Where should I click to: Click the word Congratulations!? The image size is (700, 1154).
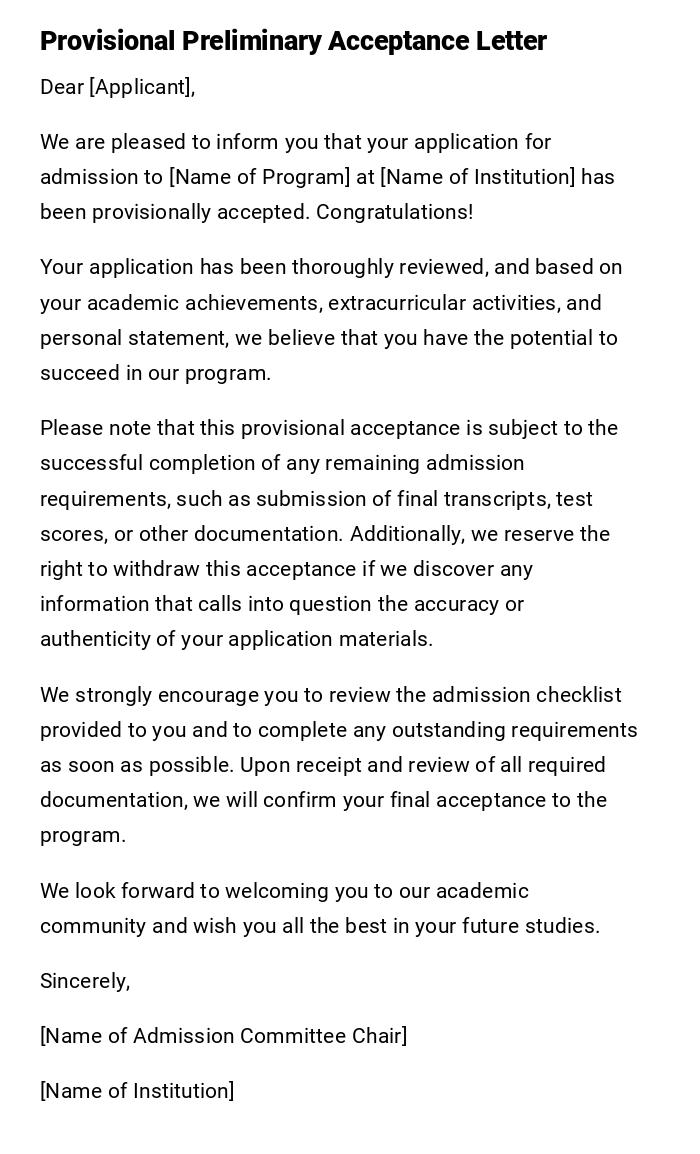click(x=394, y=212)
